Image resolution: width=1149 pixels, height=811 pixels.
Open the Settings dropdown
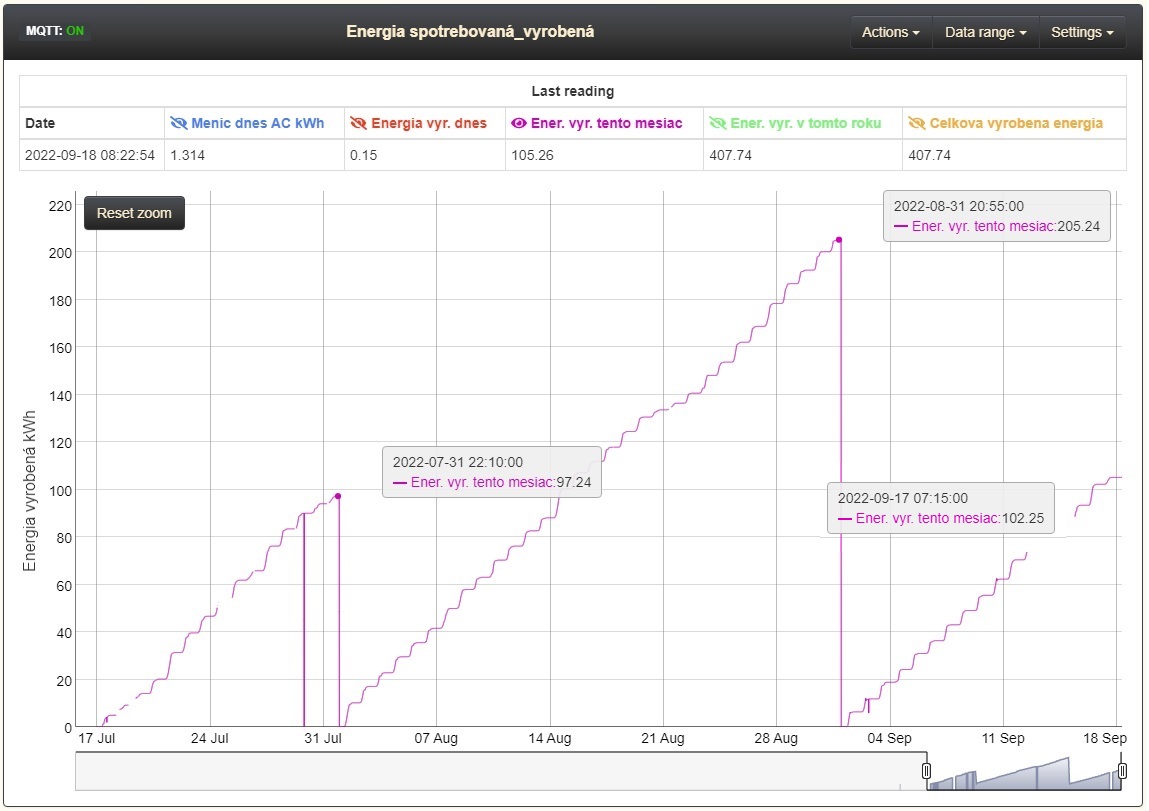point(1081,32)
